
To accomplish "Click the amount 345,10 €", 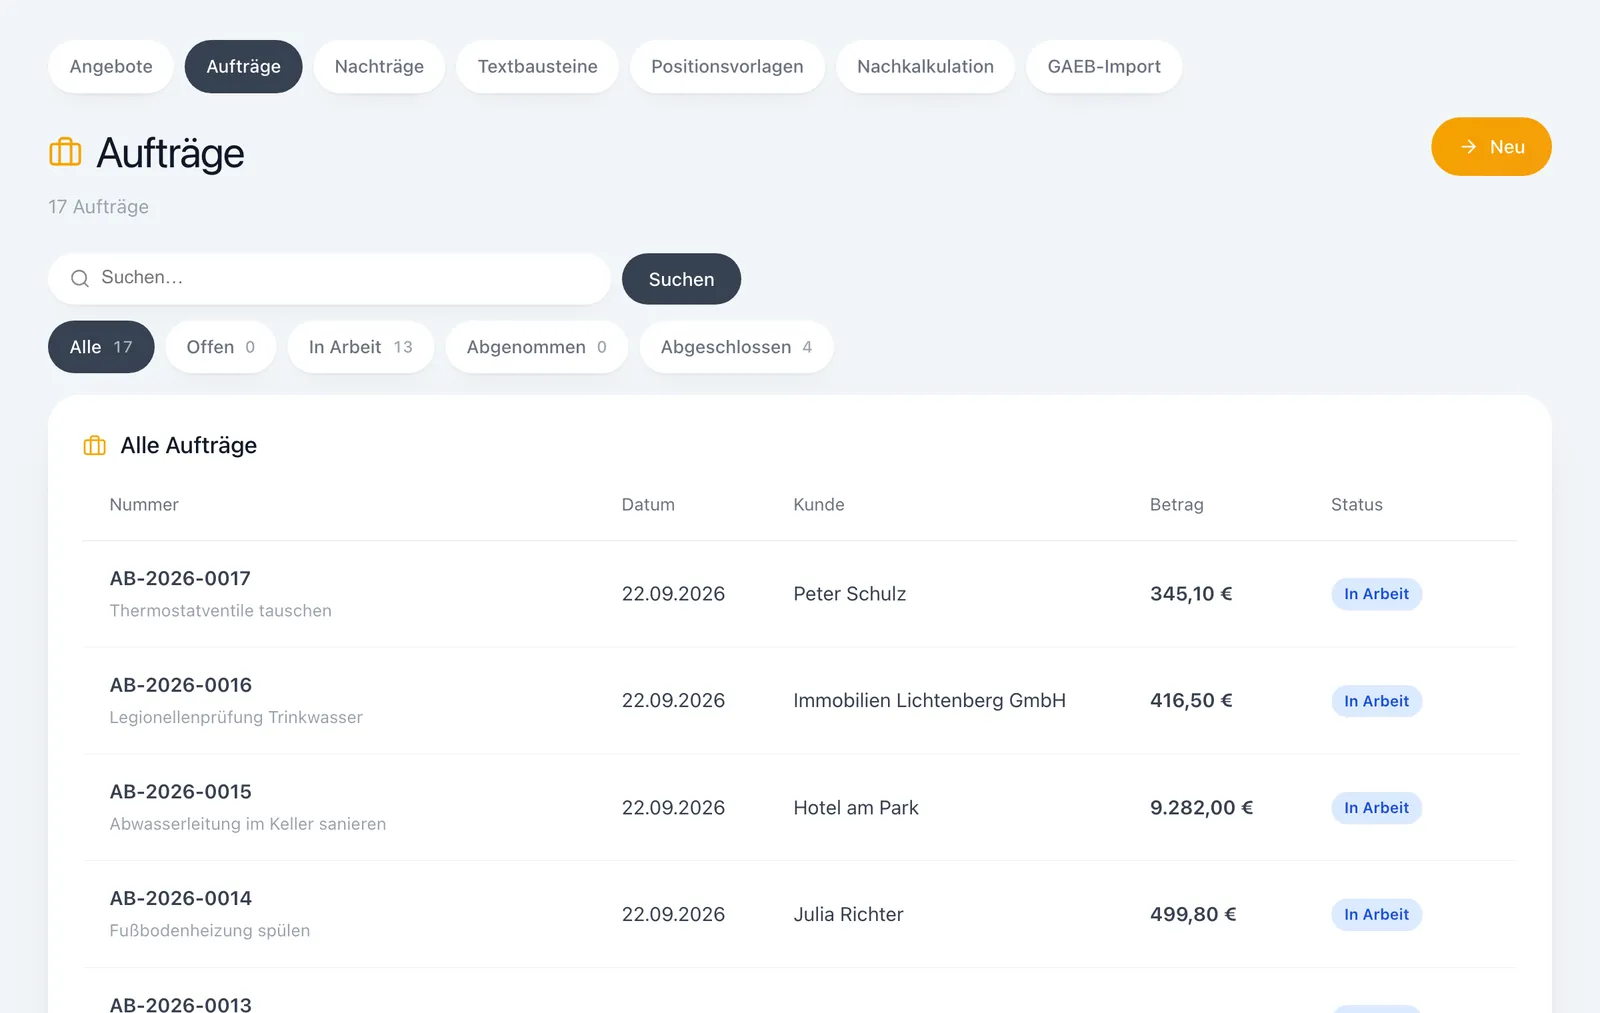I will point(1191,594).
